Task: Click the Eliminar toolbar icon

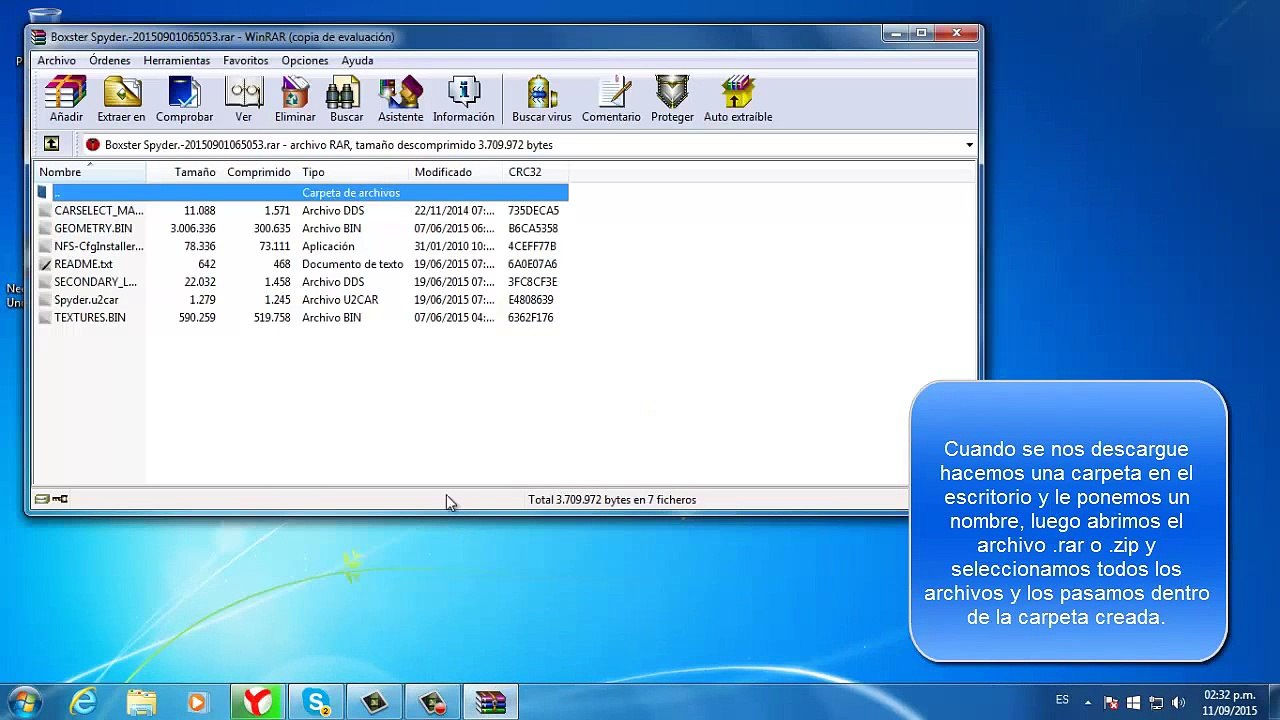Action: click(295, 93)
